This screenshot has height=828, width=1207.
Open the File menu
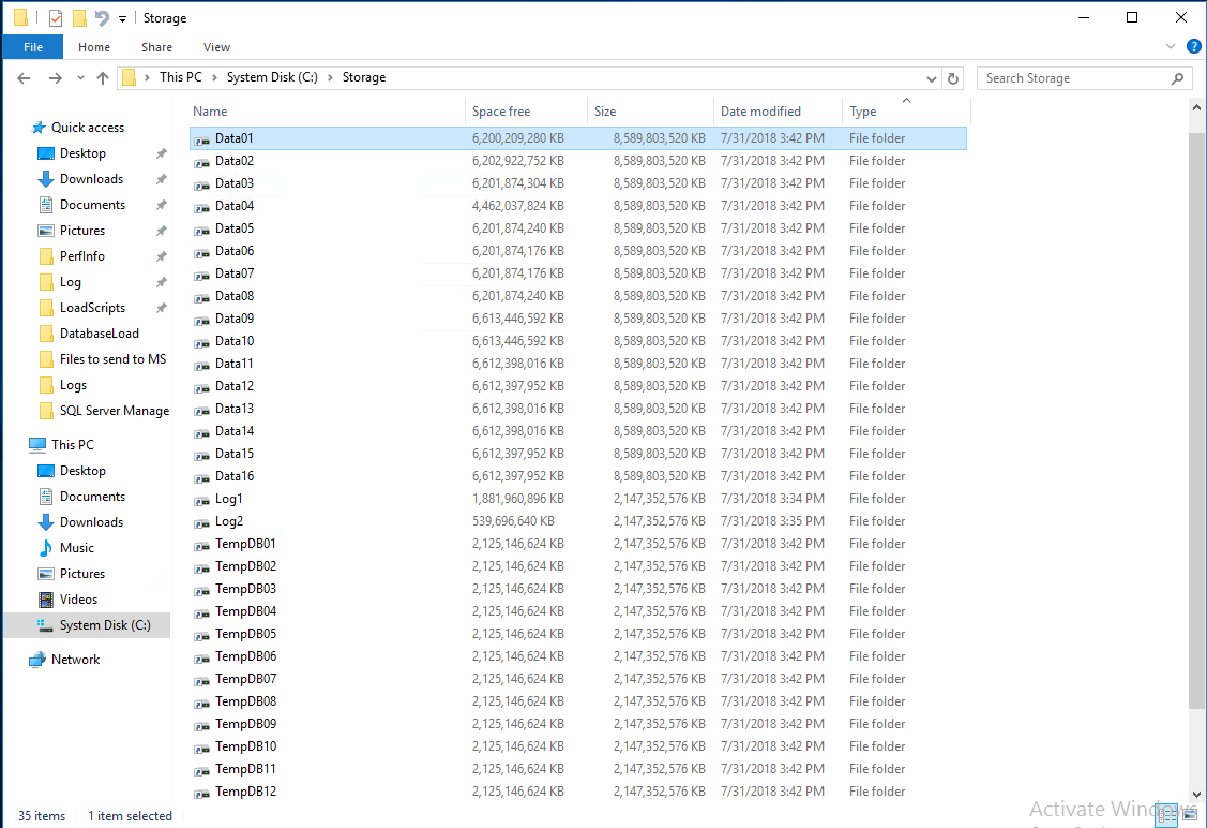pyautogui.click(x=33, y=46)
